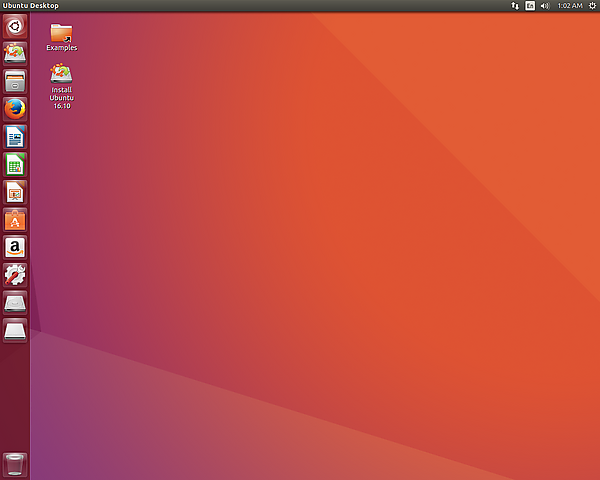Open the Ubuntu Dash search launcher
The width and height of the screenshot is (600, 480).
[15, 26]
